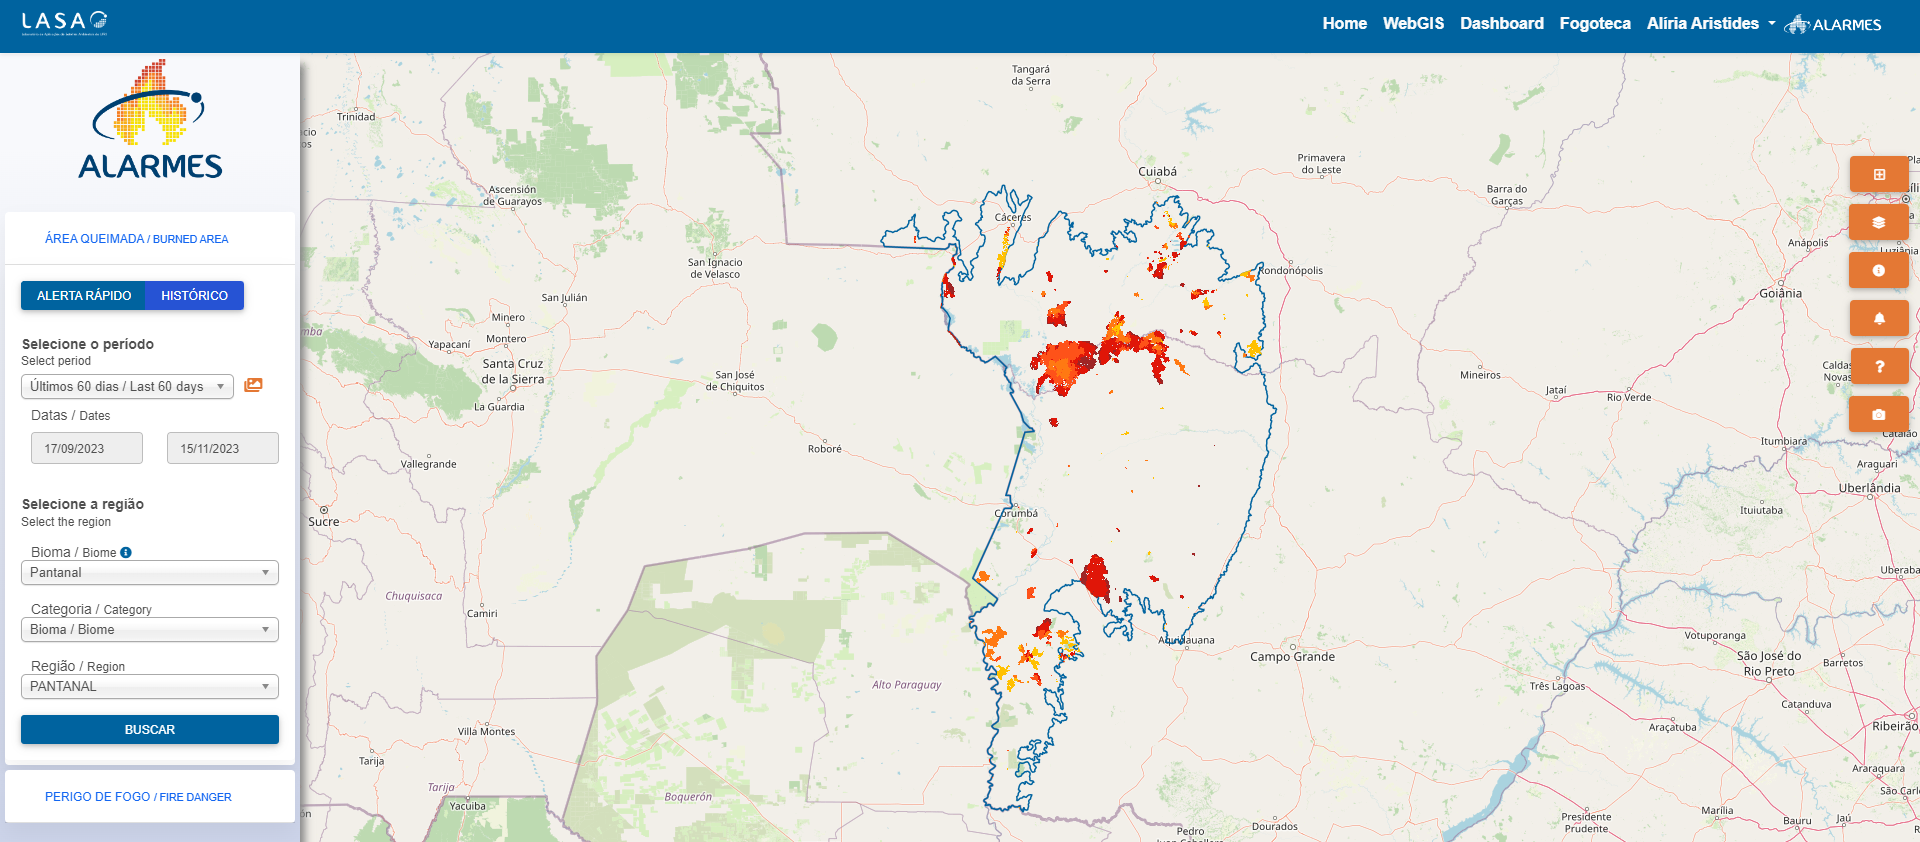Open the Dashboard menu item
Screen dimensions: 1920x842
tap(1501, 24)
